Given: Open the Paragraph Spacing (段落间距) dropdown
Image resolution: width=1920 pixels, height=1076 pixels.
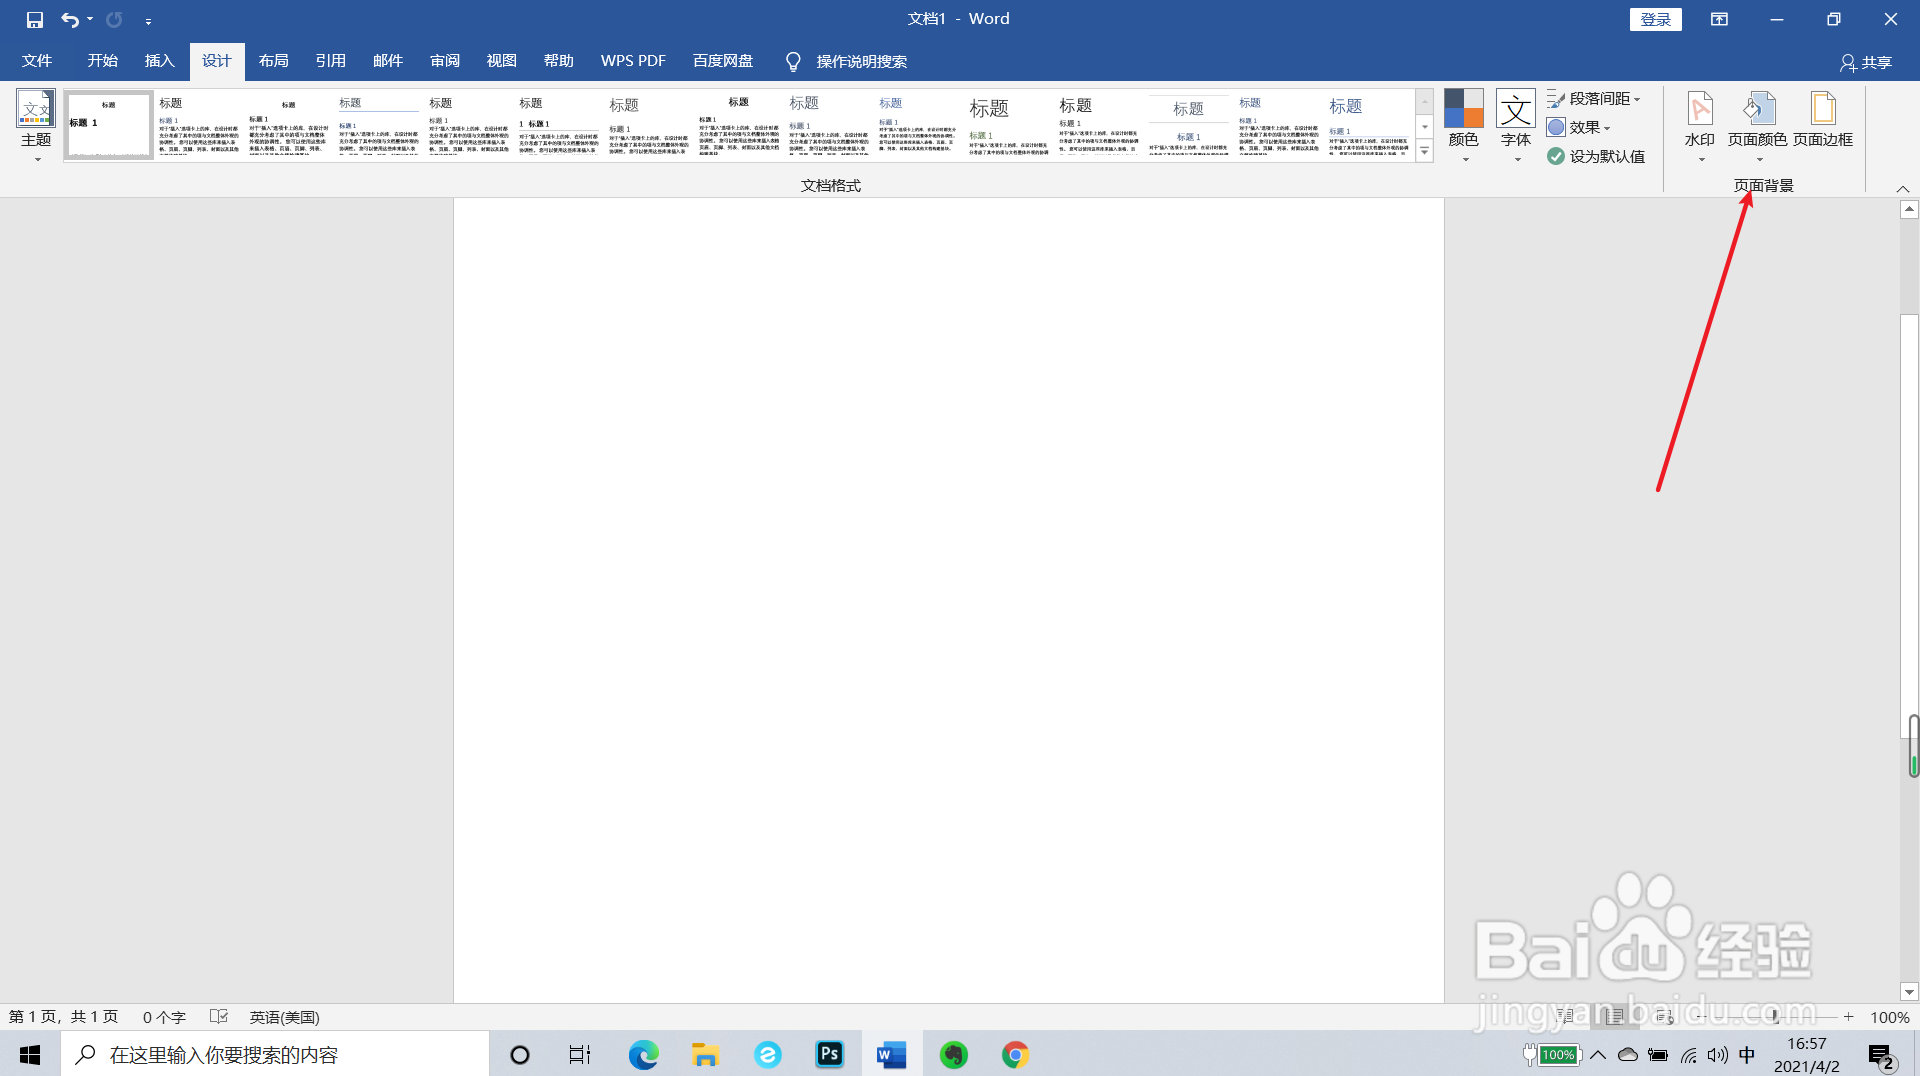Looking at the screenshot, I should coord(1594,98).
